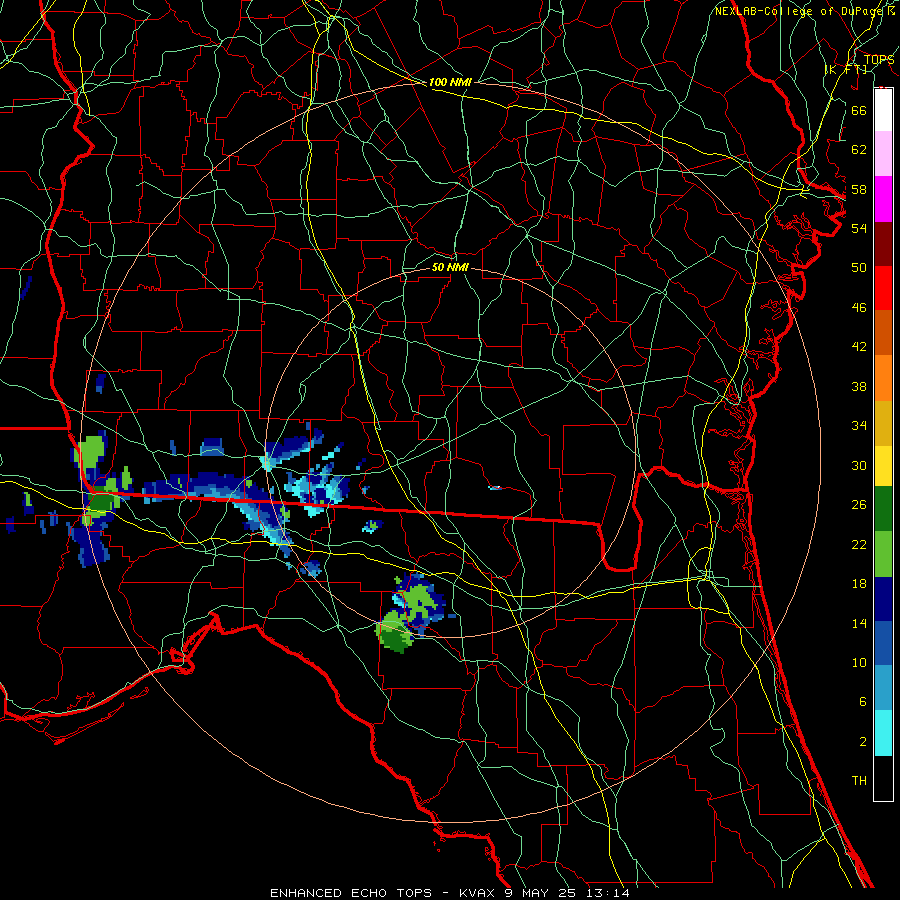The width and height of the screenshot is (900, 900).
Task: Click the legend value '62'
Action: click(859, 150)
